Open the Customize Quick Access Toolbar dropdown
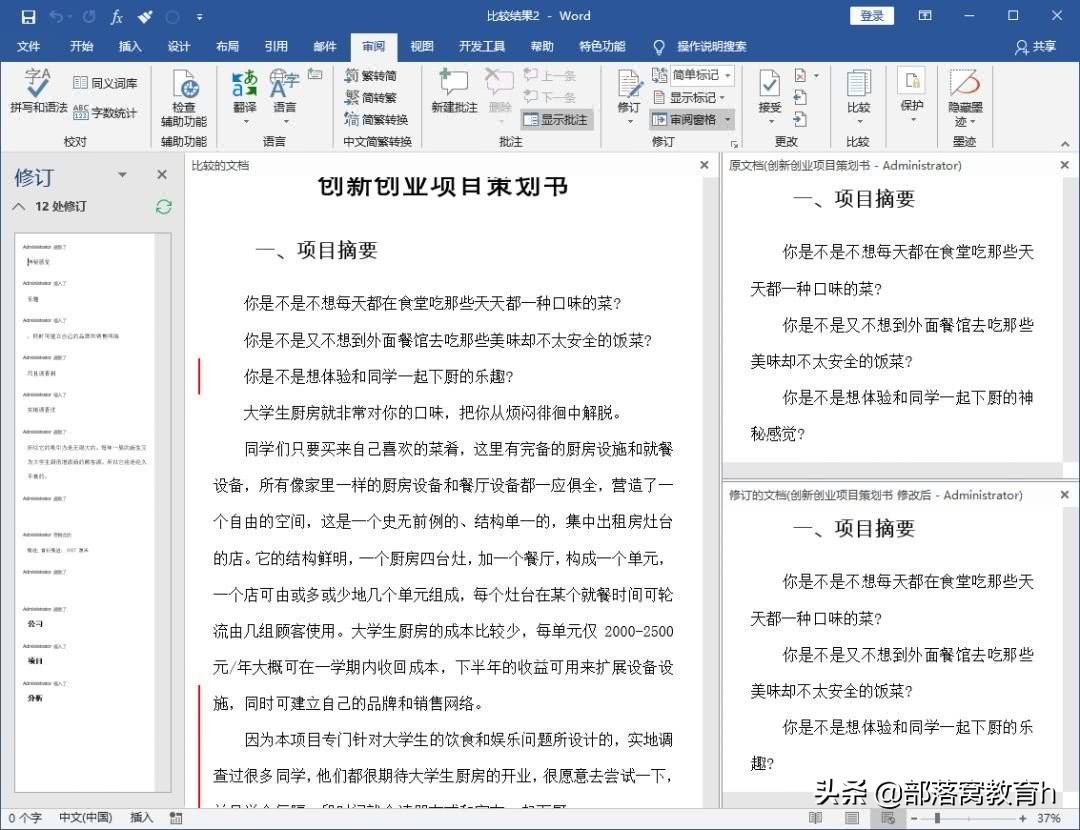1080x830 pixels. (200, 17)
